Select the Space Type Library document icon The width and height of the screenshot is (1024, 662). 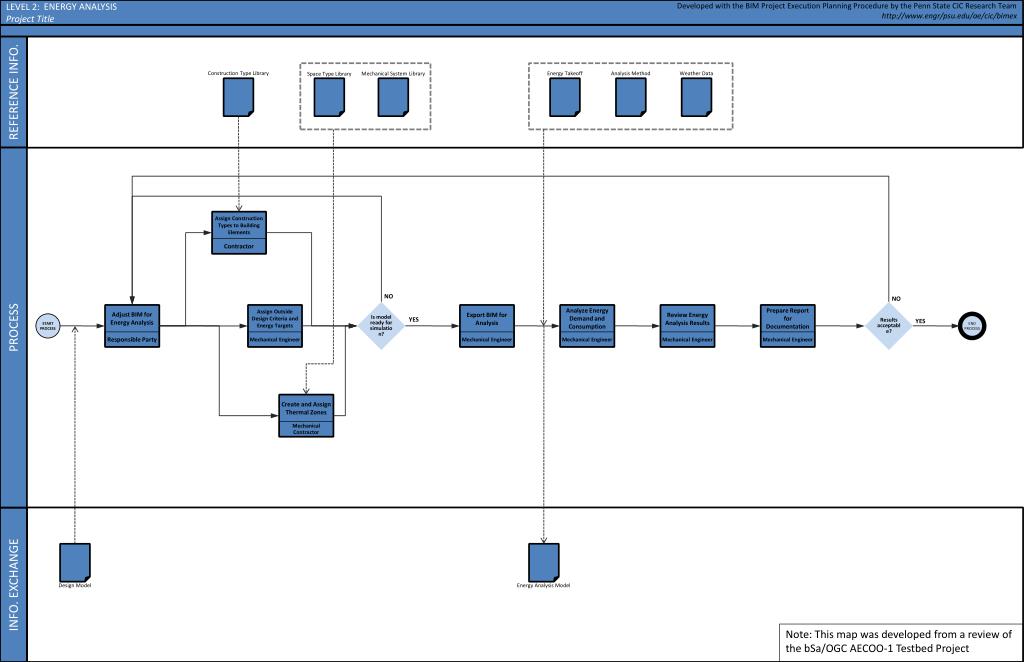(x=329, y=97)
